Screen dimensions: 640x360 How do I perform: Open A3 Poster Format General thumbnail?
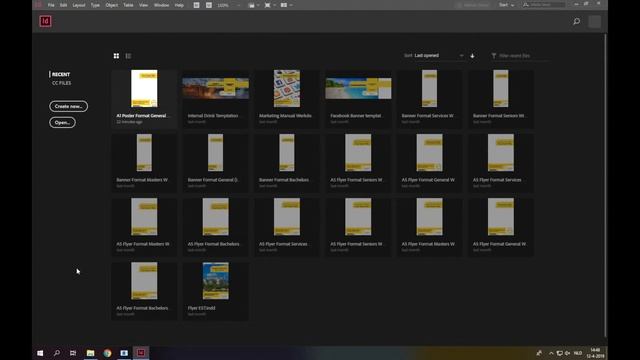coord(144,88)
